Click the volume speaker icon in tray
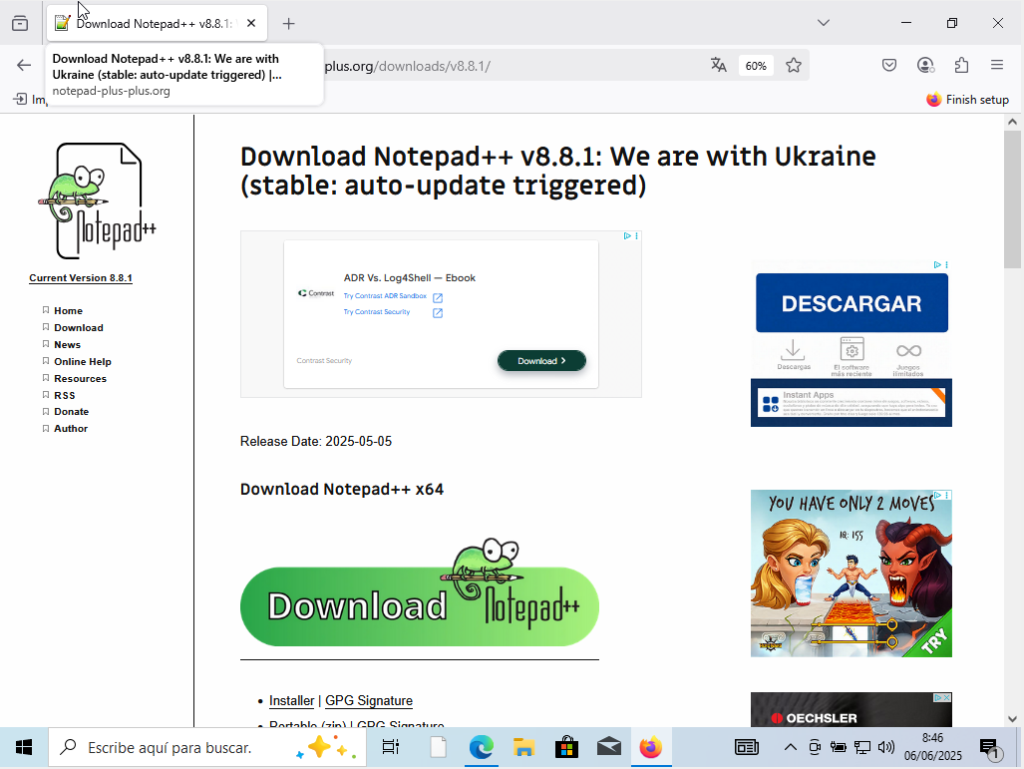Screen dimensions: 1024x769 [886, 747]
